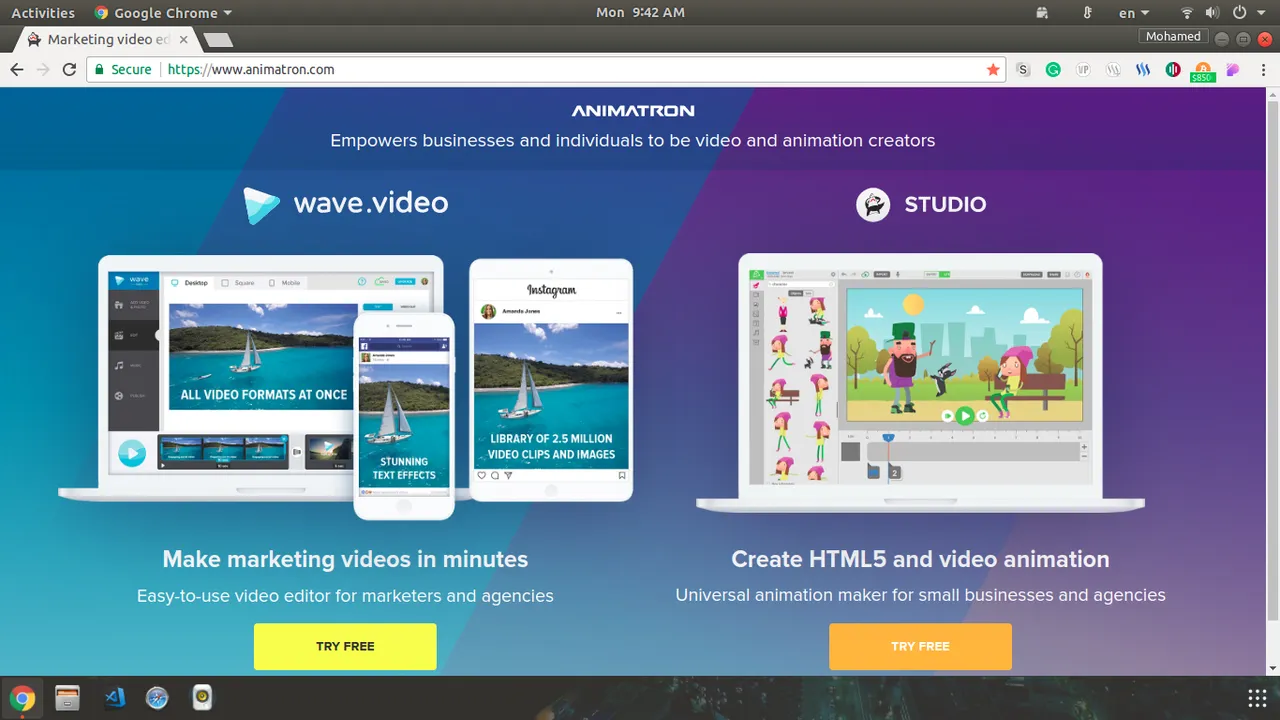Open the green Grammarly extension
Image resolution: width=1280 pixels, height=720 pixels.
point(1053,70)
